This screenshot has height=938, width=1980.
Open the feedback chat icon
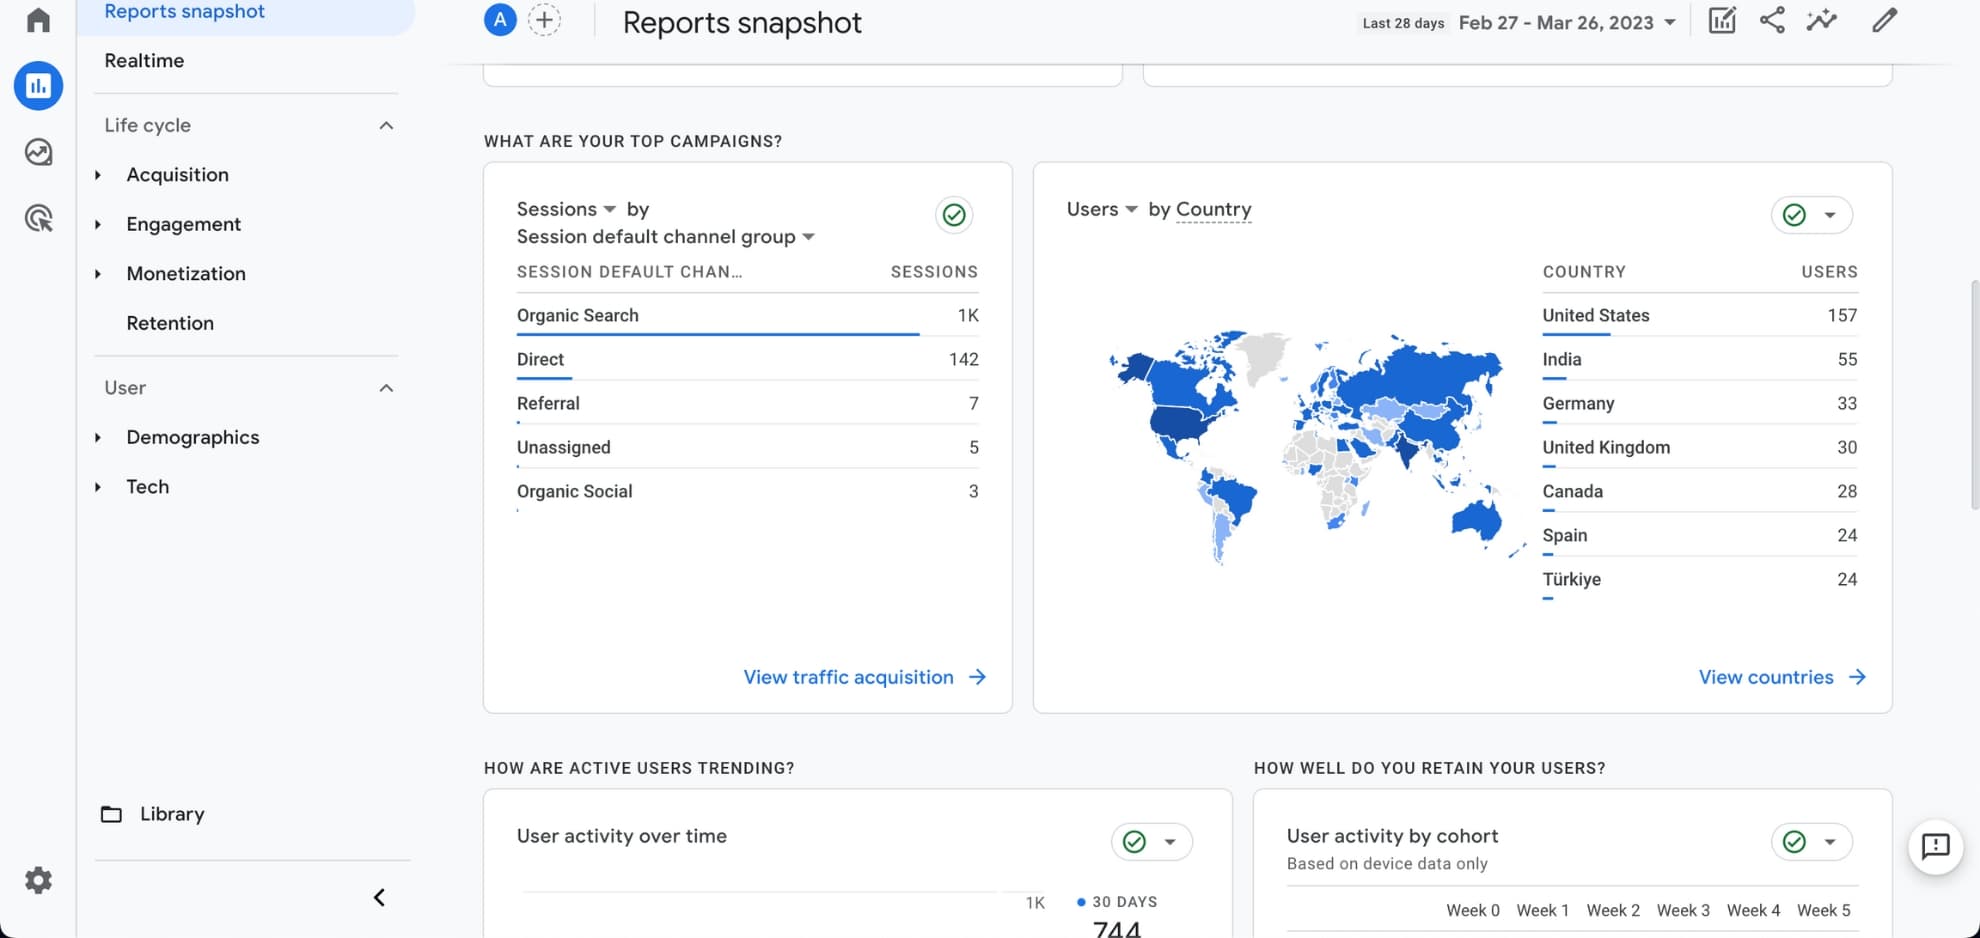tap(1936, 847)
